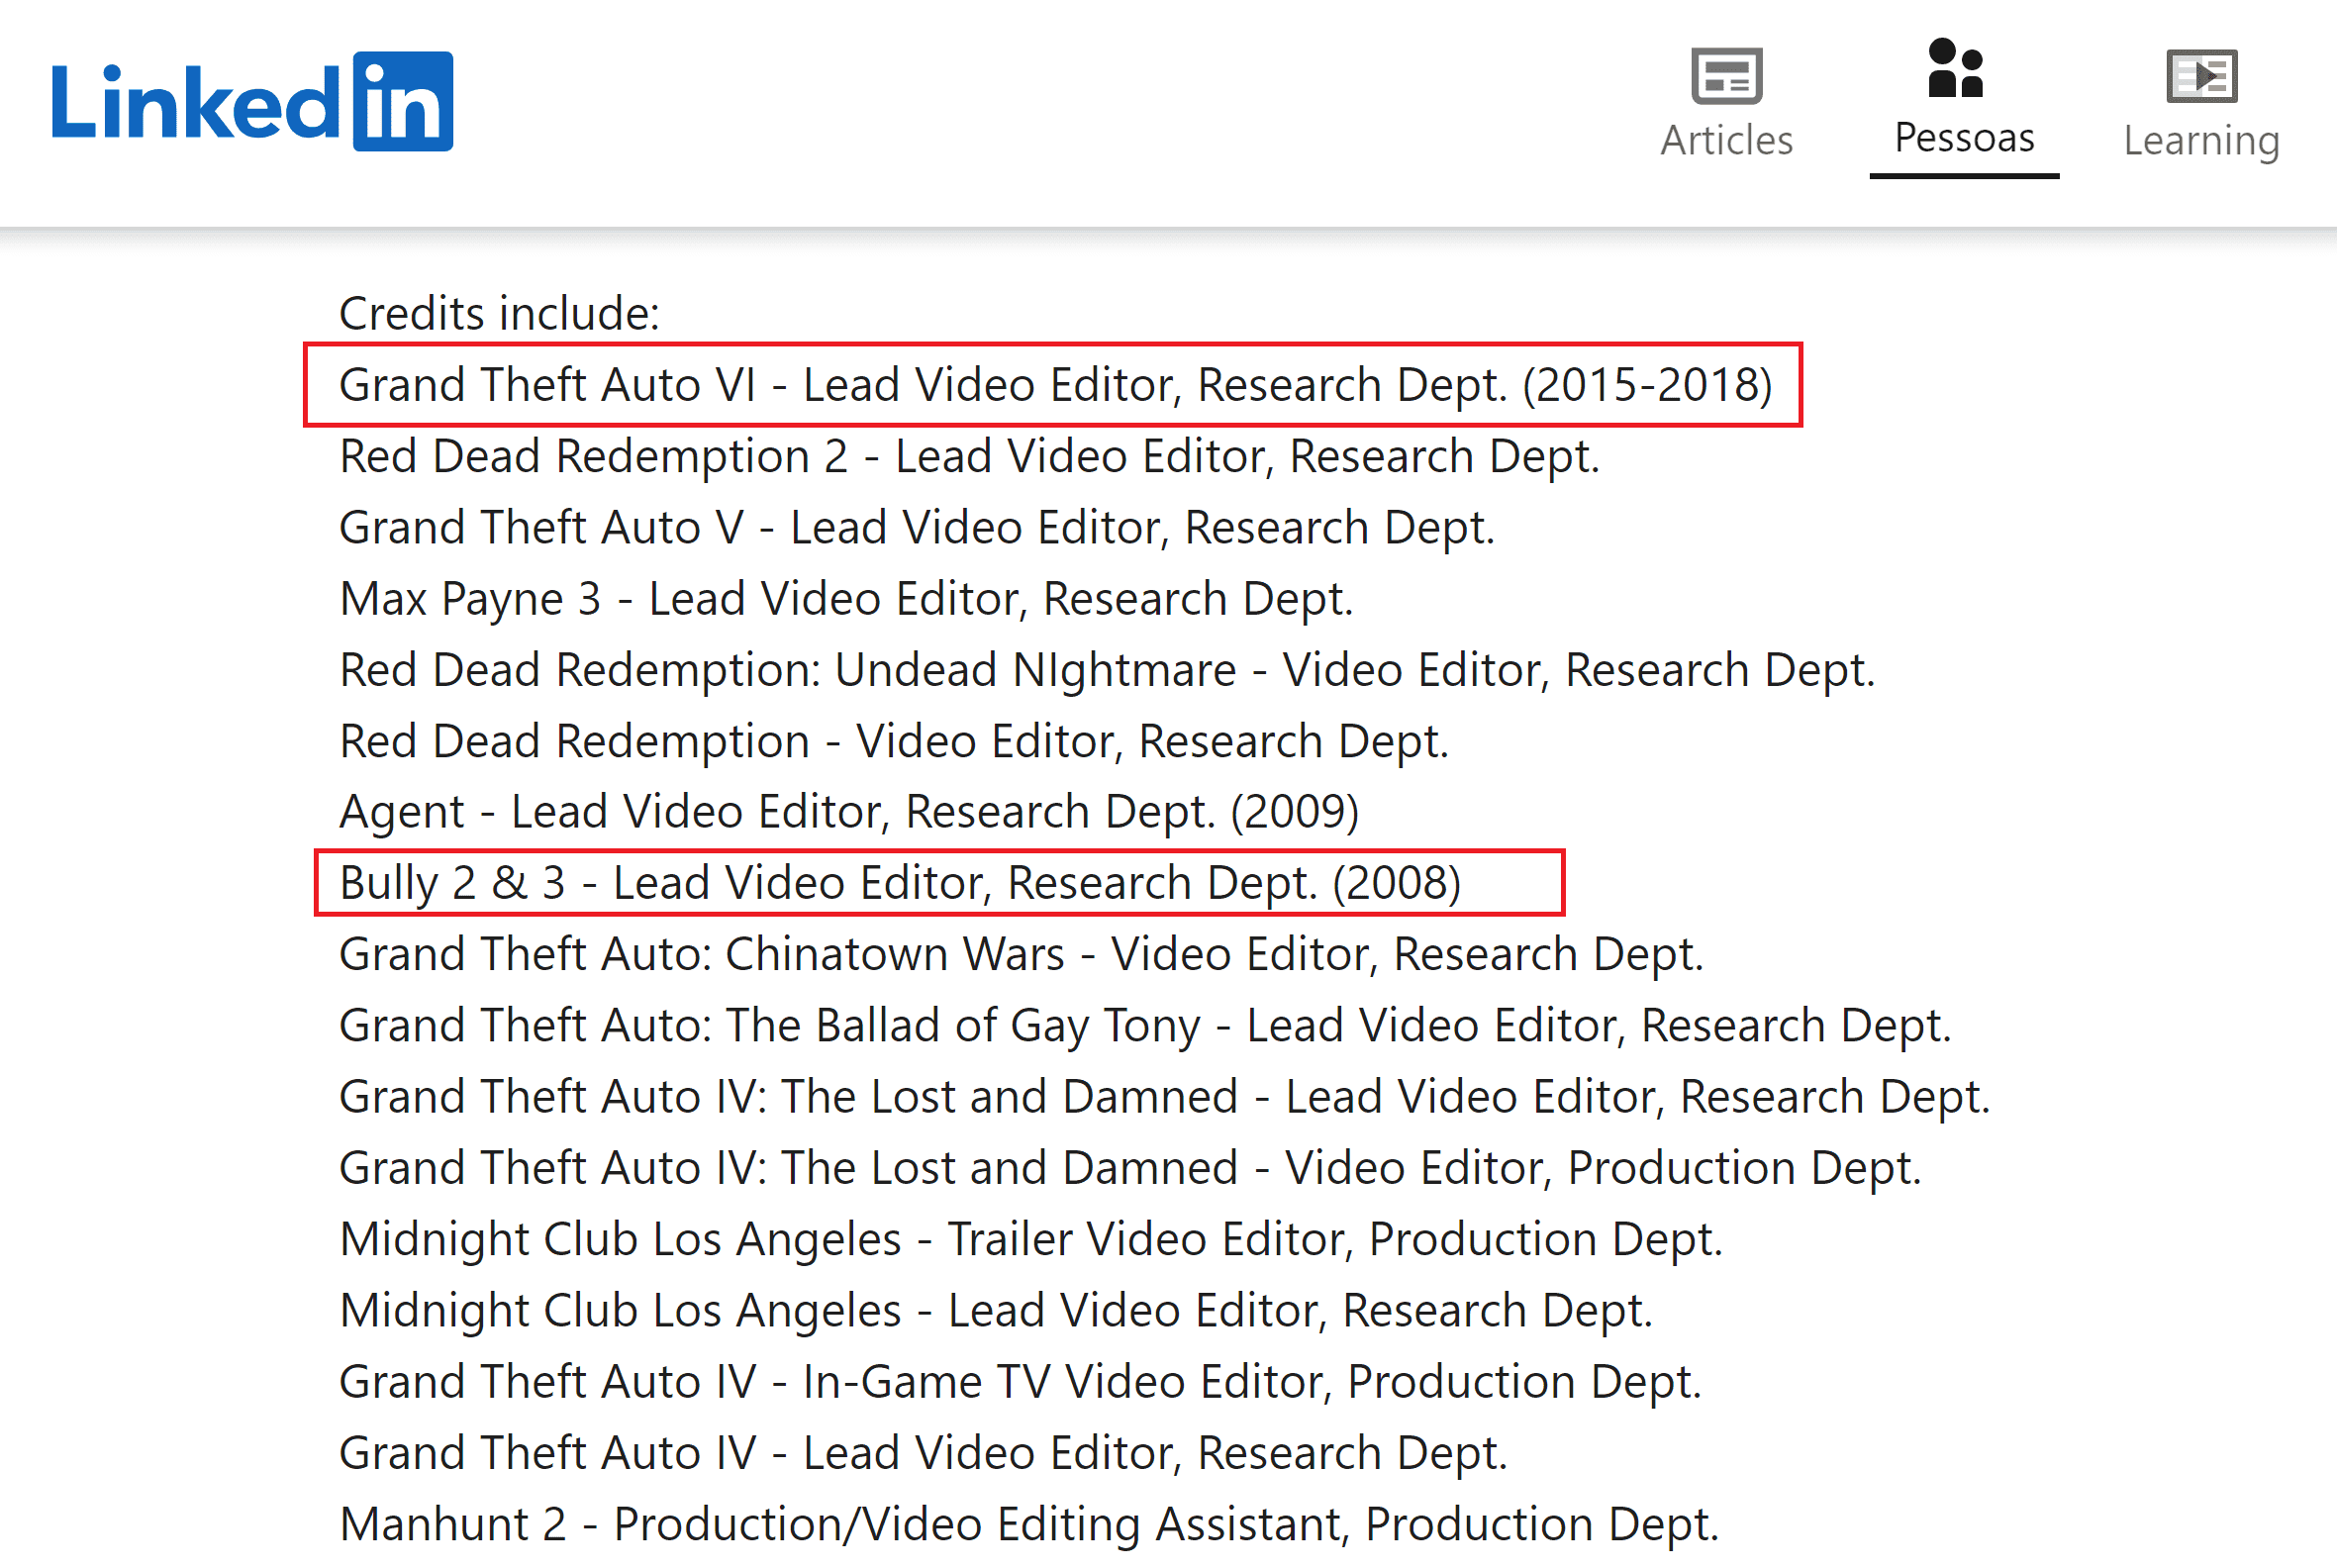Screen dimensions: 2337x1568
Task: Click the Red Dead Redemption 2 credit
Action: [968, 456]
